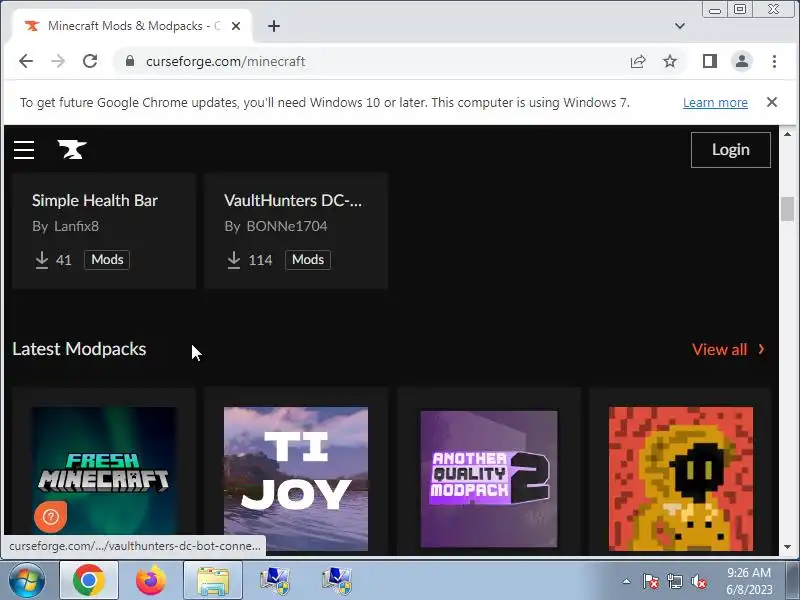Click the Latest Modpacks heading

tap(79, 349)
